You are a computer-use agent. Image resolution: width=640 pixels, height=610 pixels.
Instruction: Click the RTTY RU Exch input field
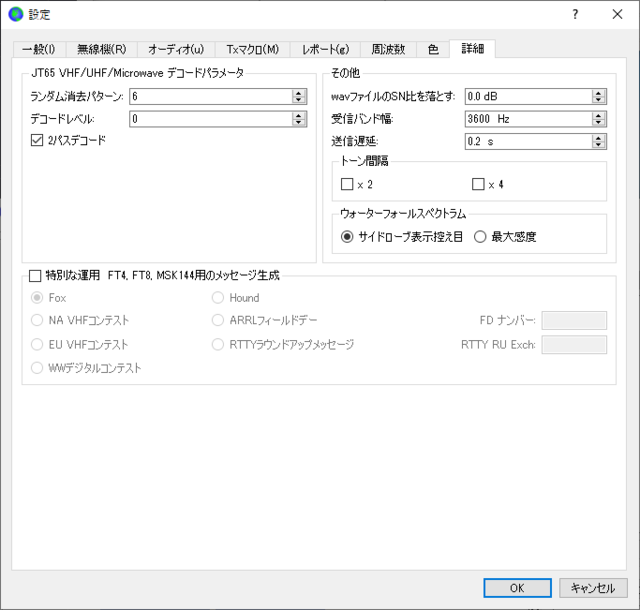click(x=574, y=345)
